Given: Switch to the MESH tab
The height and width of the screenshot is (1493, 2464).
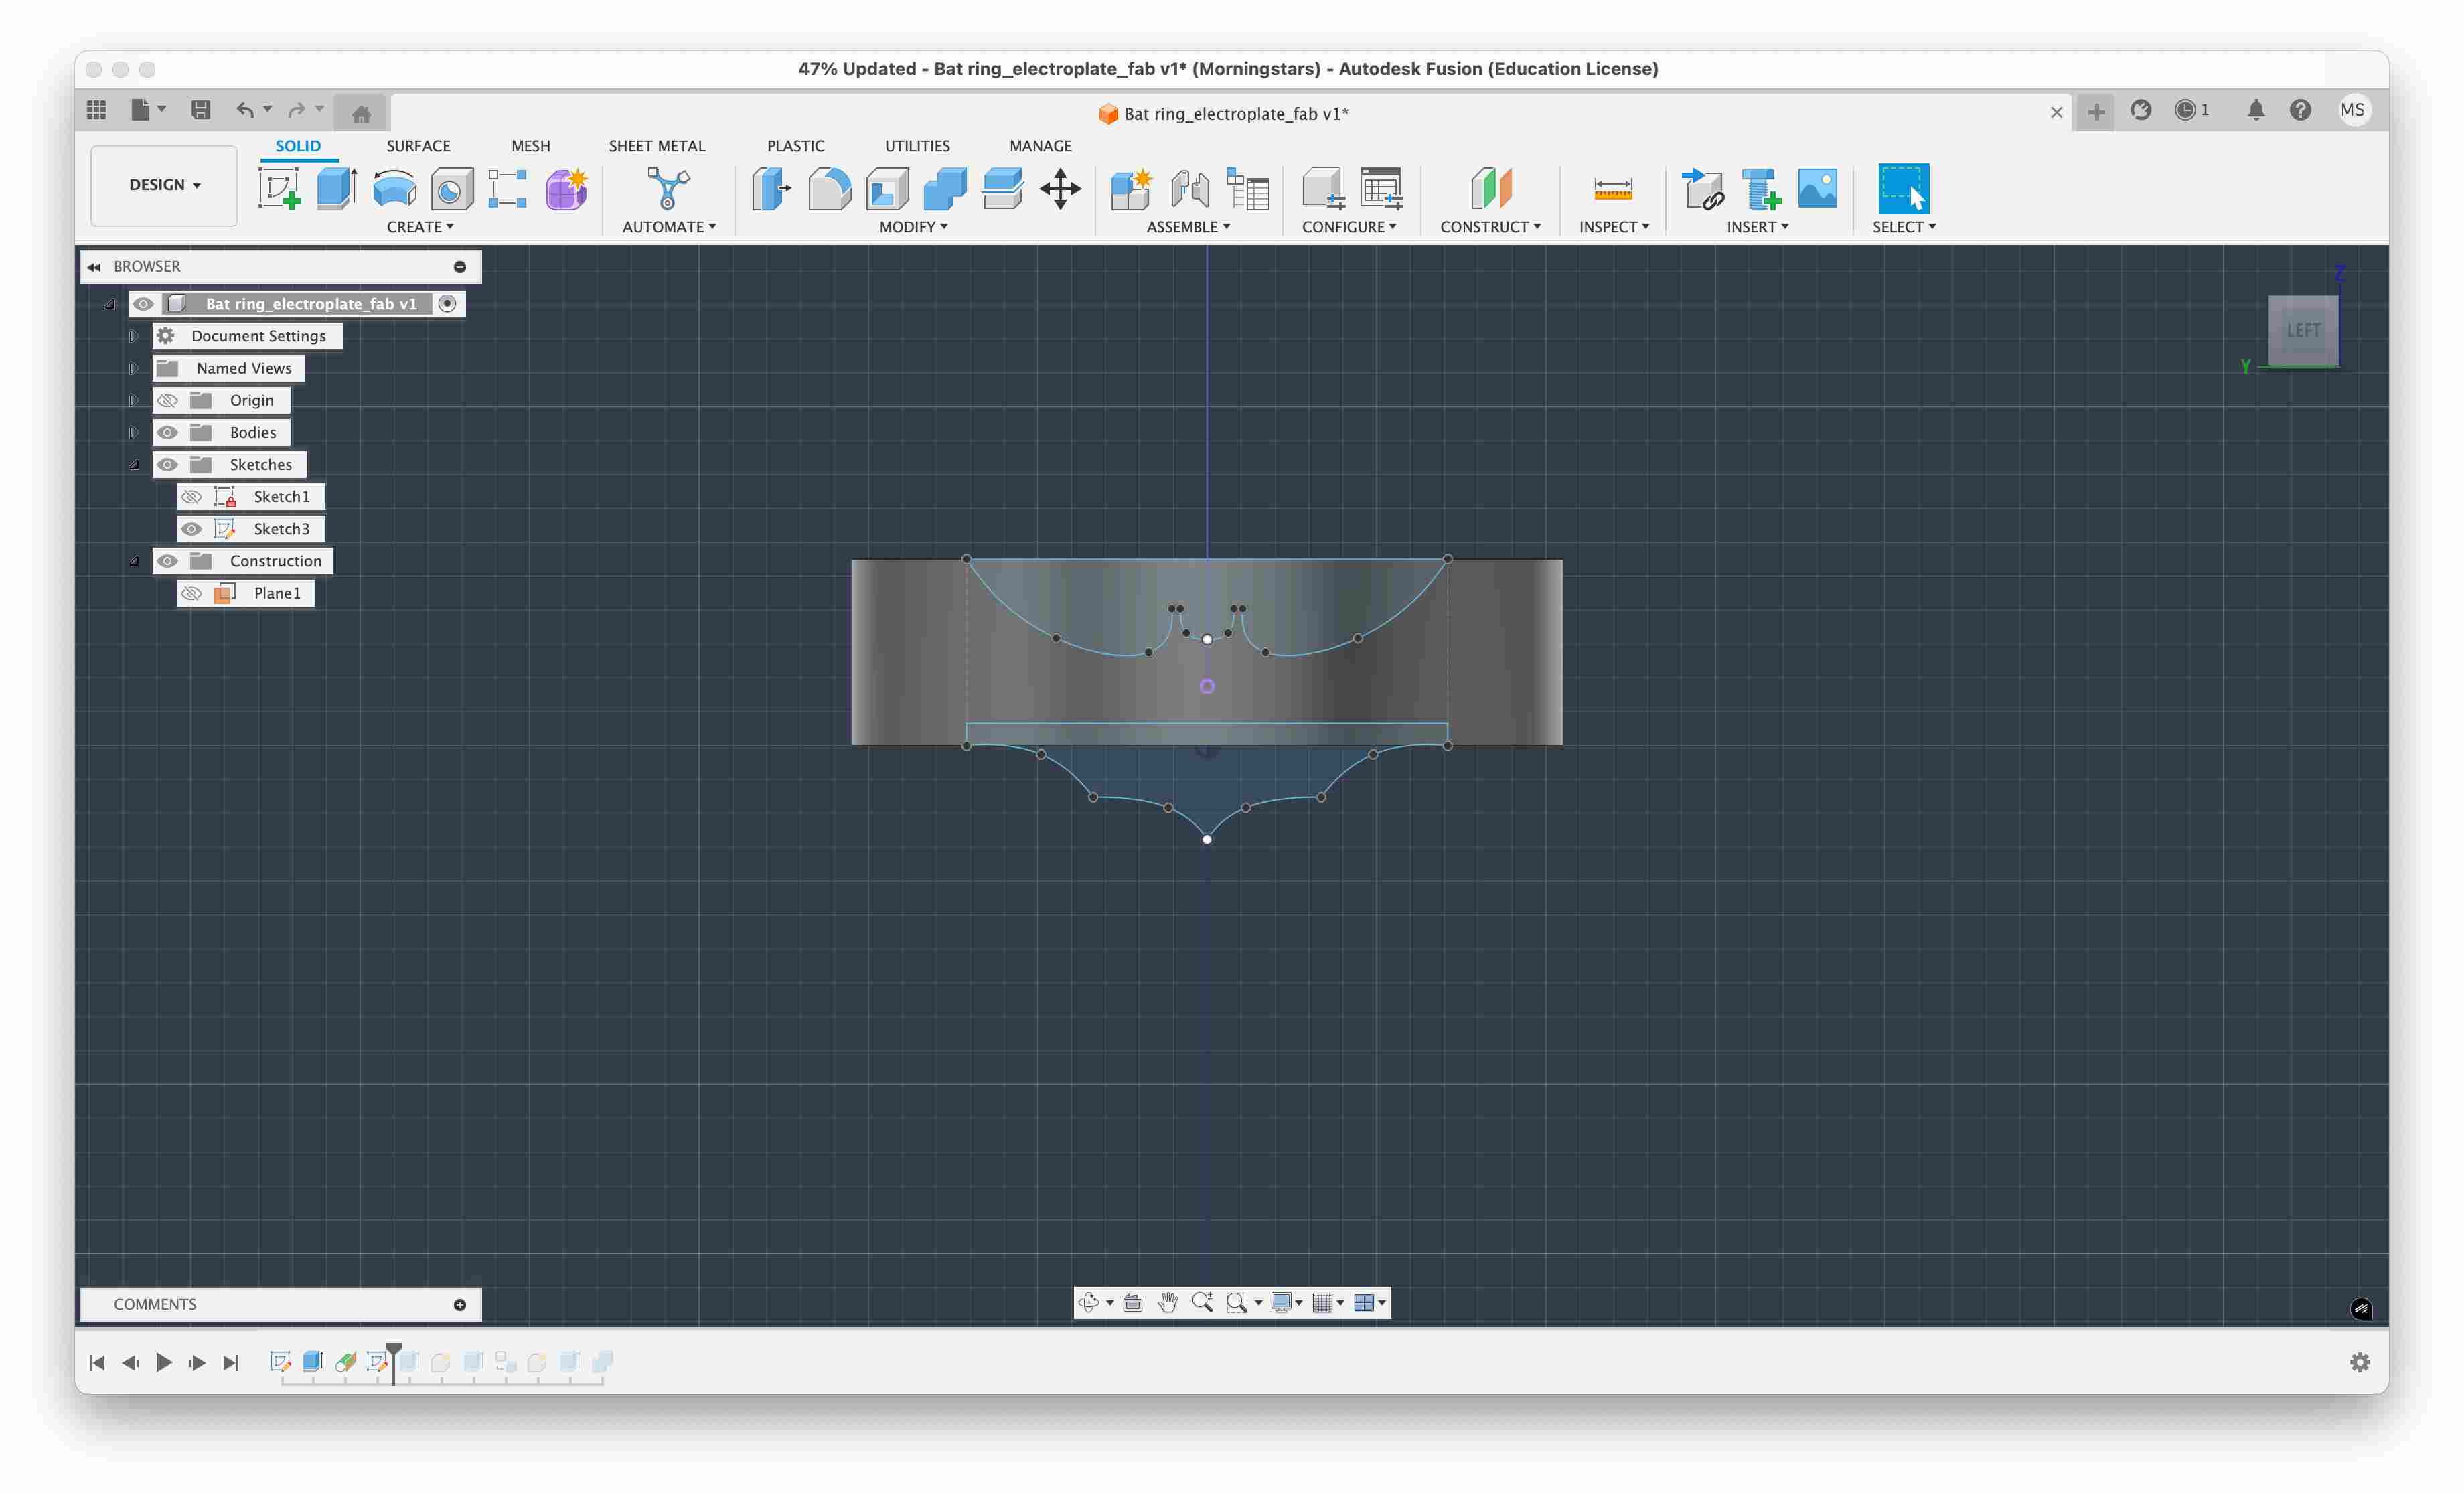Looking at the screenshot, I should [530, 146].
